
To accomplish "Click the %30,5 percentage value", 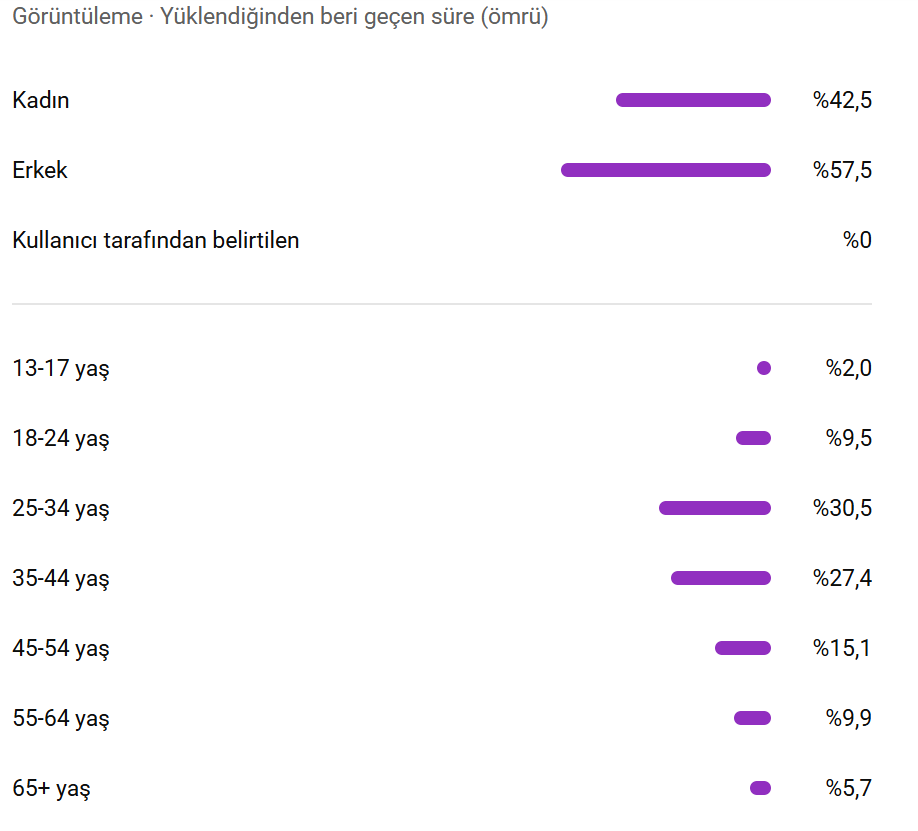I will click(x=842, y=508).
